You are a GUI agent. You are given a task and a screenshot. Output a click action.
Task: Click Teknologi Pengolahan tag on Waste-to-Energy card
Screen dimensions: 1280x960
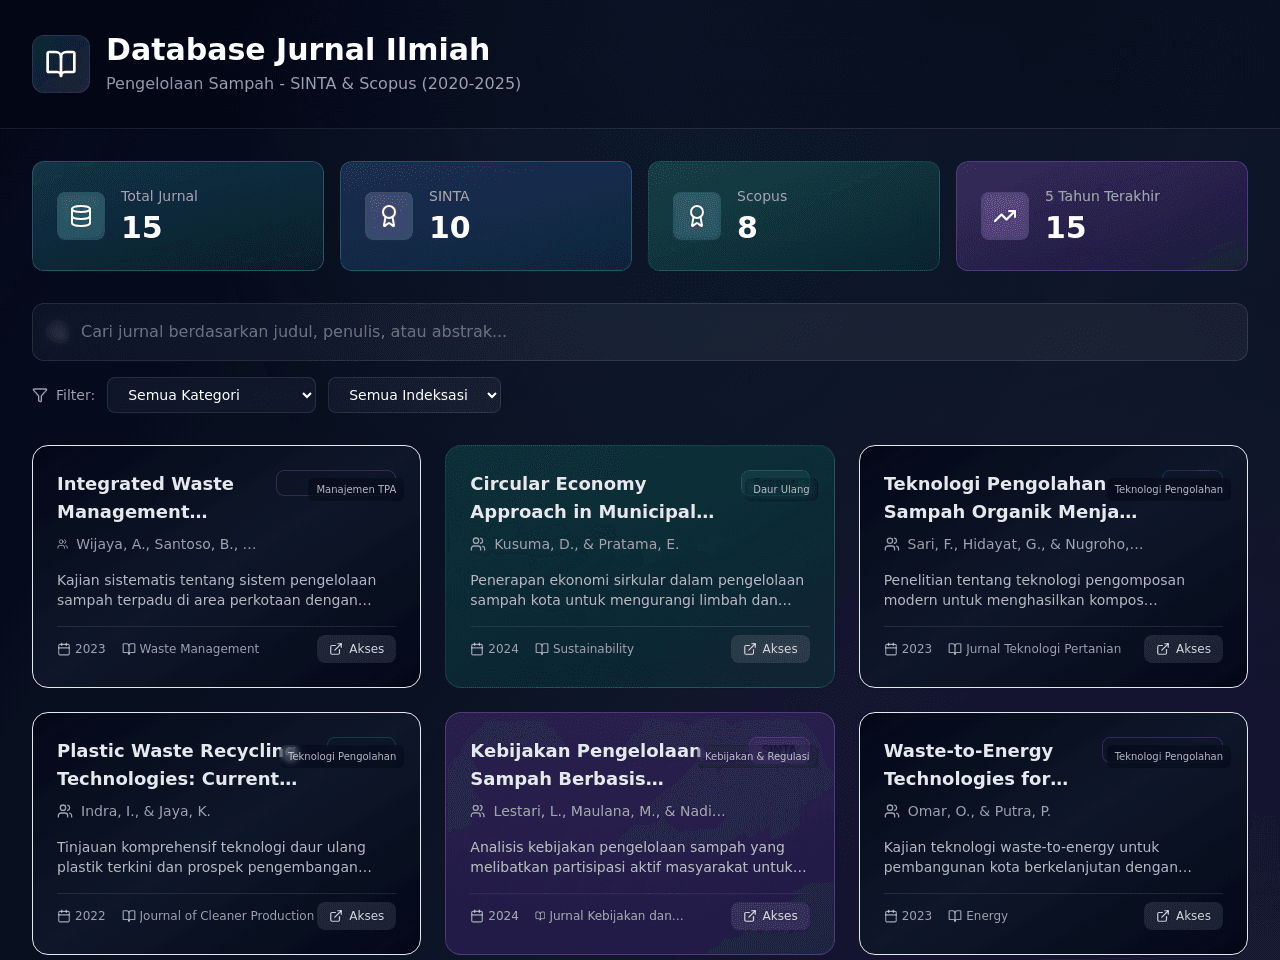point(1168,756)
